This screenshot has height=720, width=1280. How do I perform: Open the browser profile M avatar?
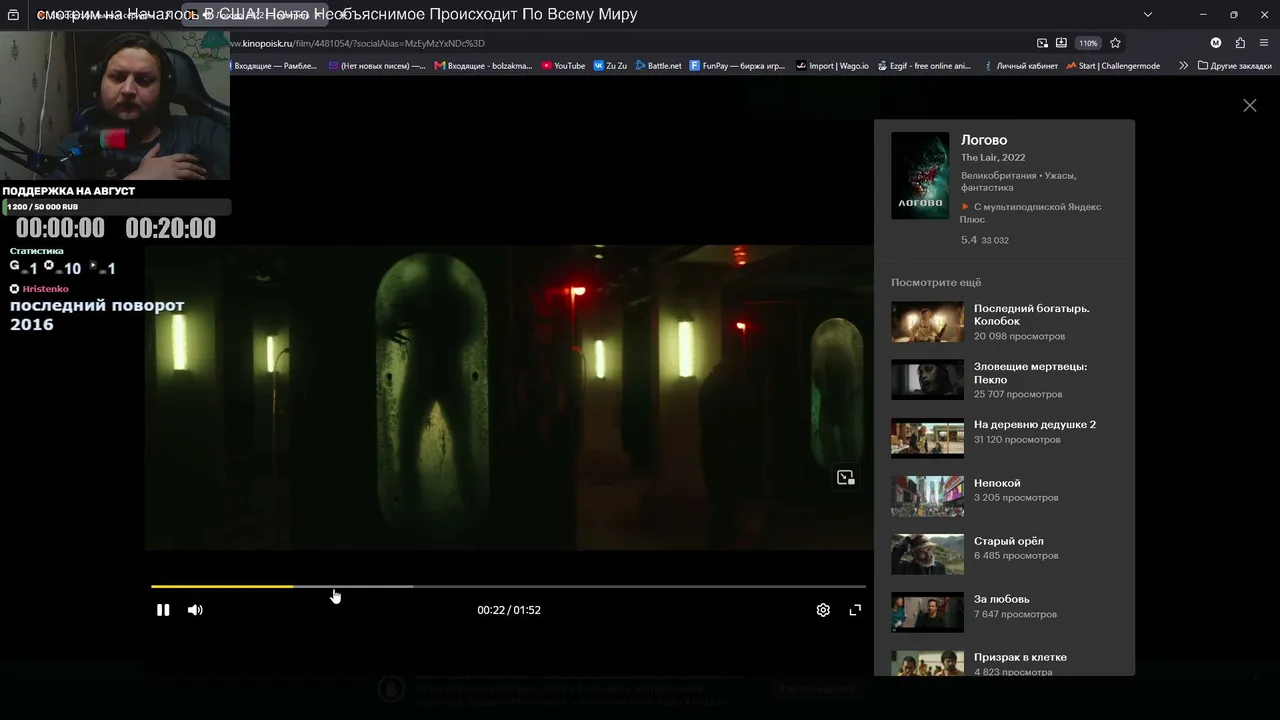pyautogui.click(x=1216, y=43)
